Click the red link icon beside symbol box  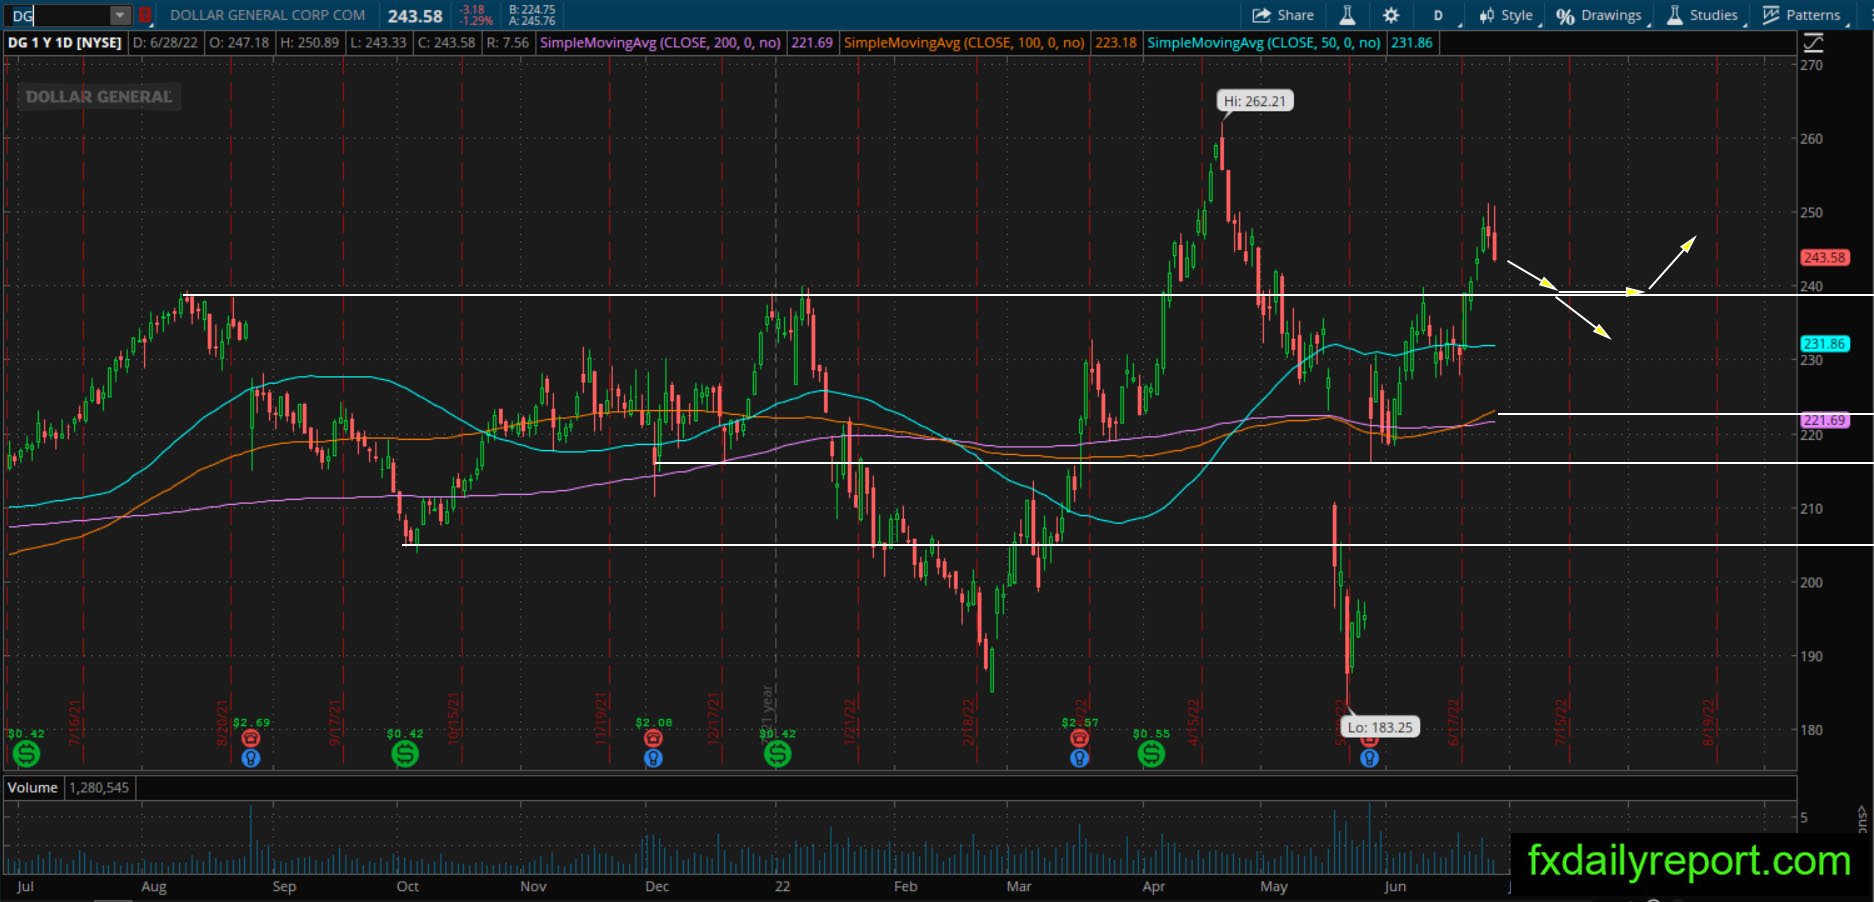[145, 15]
